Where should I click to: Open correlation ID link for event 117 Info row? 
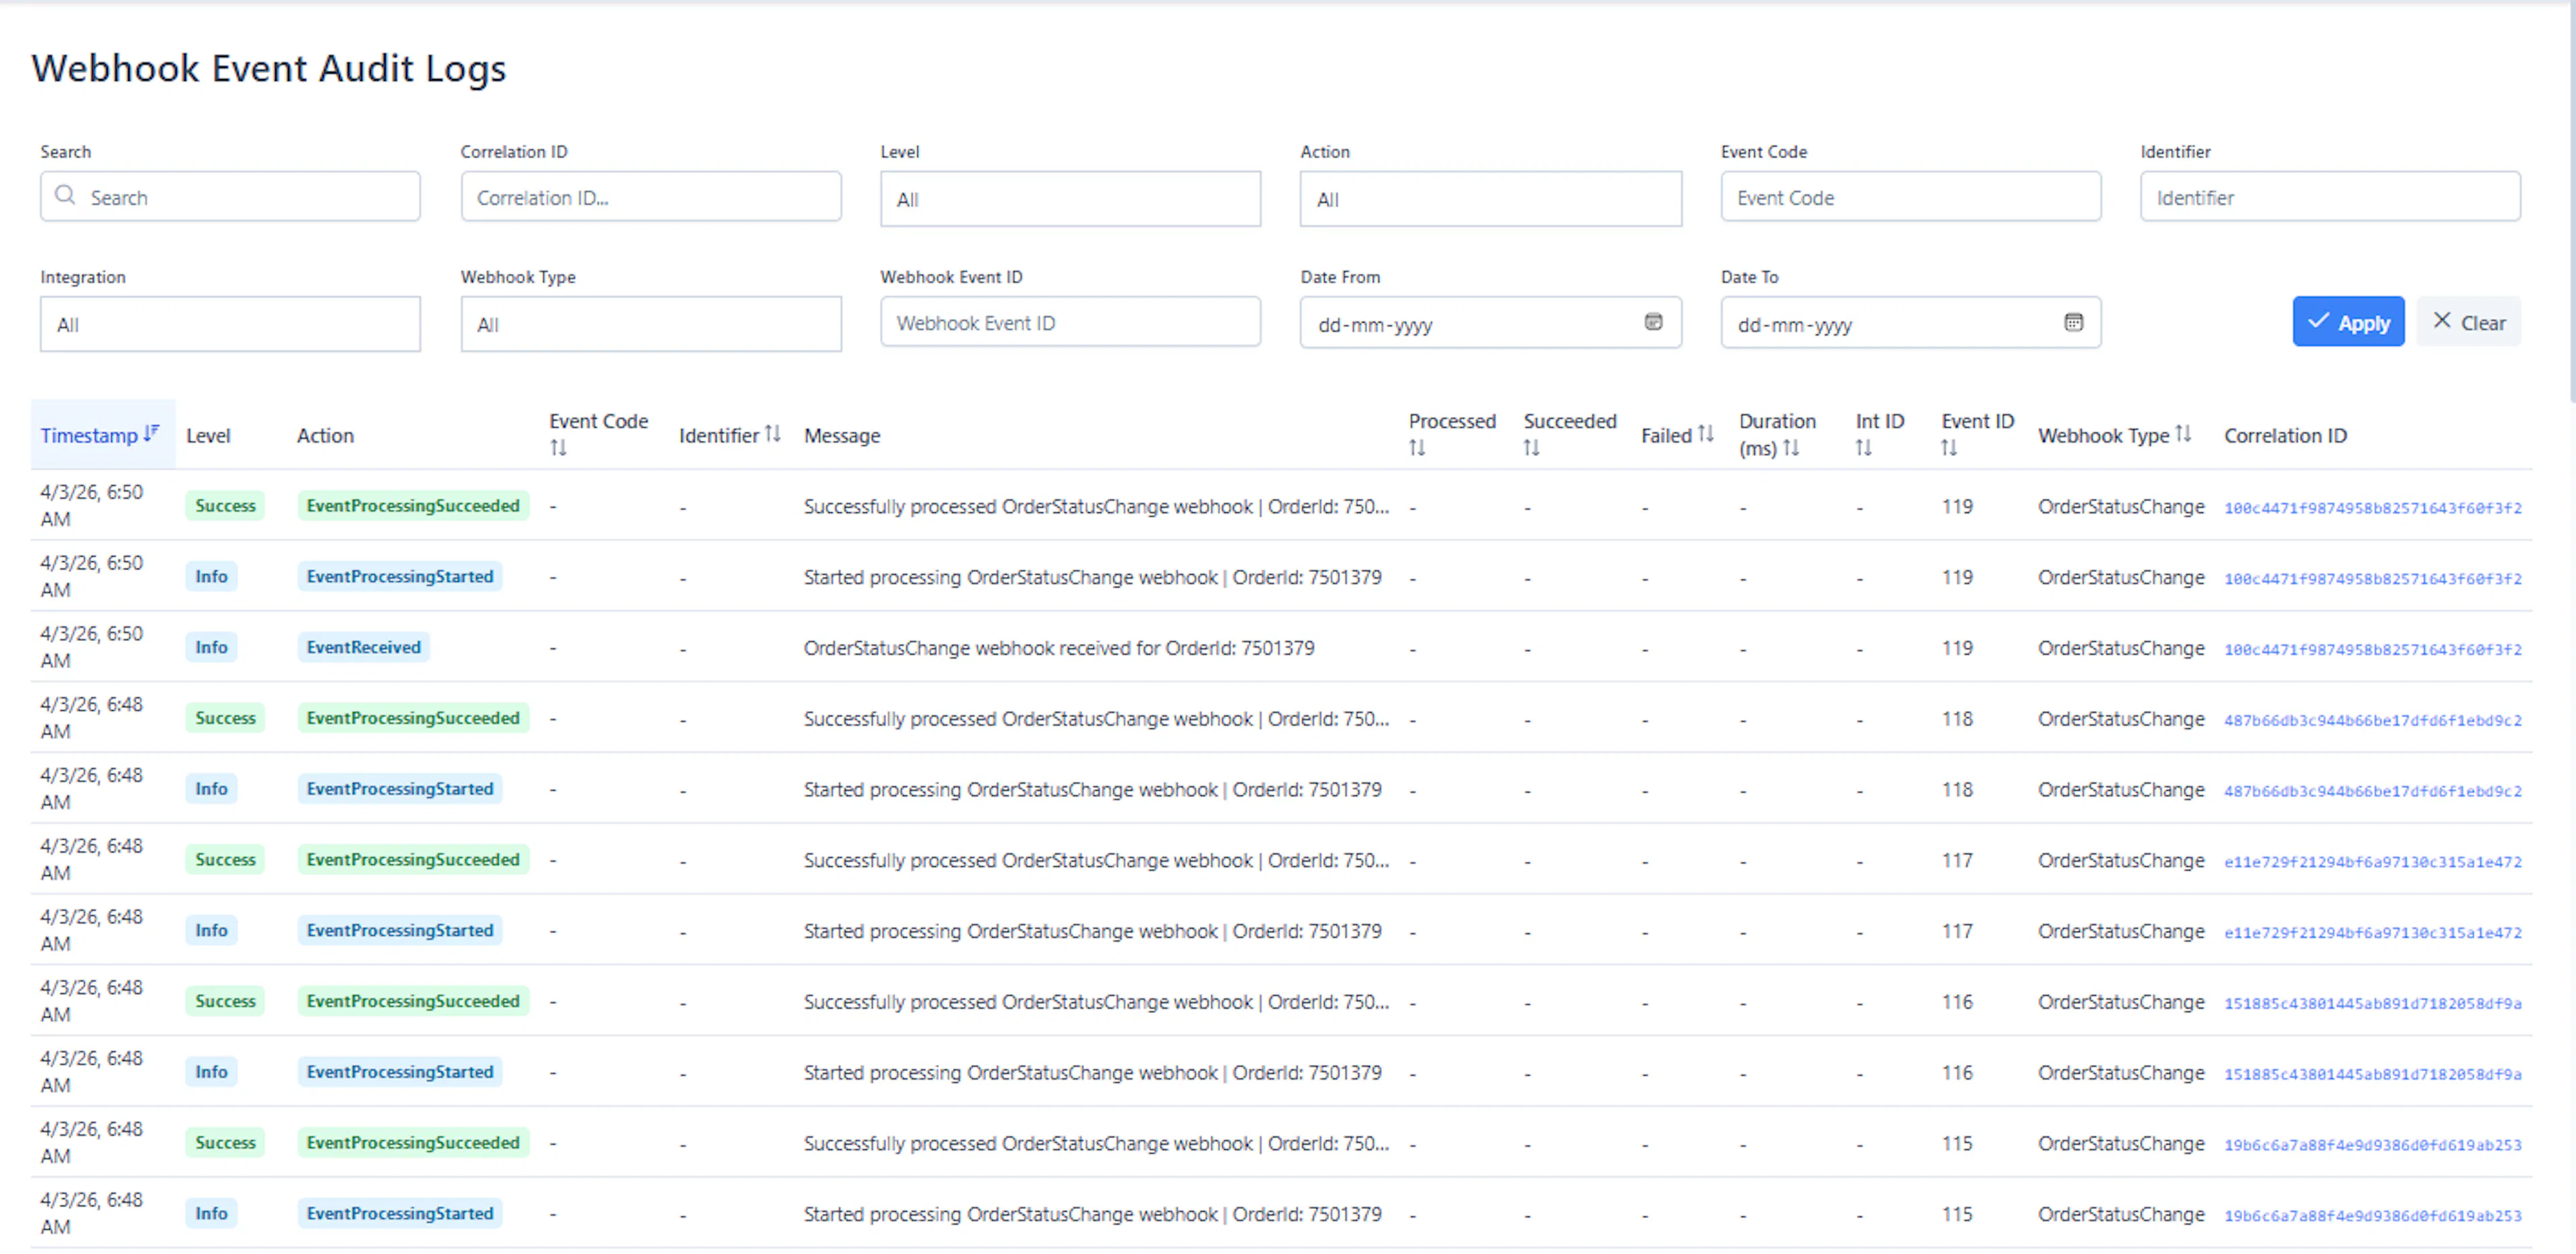click(2372, 933)
